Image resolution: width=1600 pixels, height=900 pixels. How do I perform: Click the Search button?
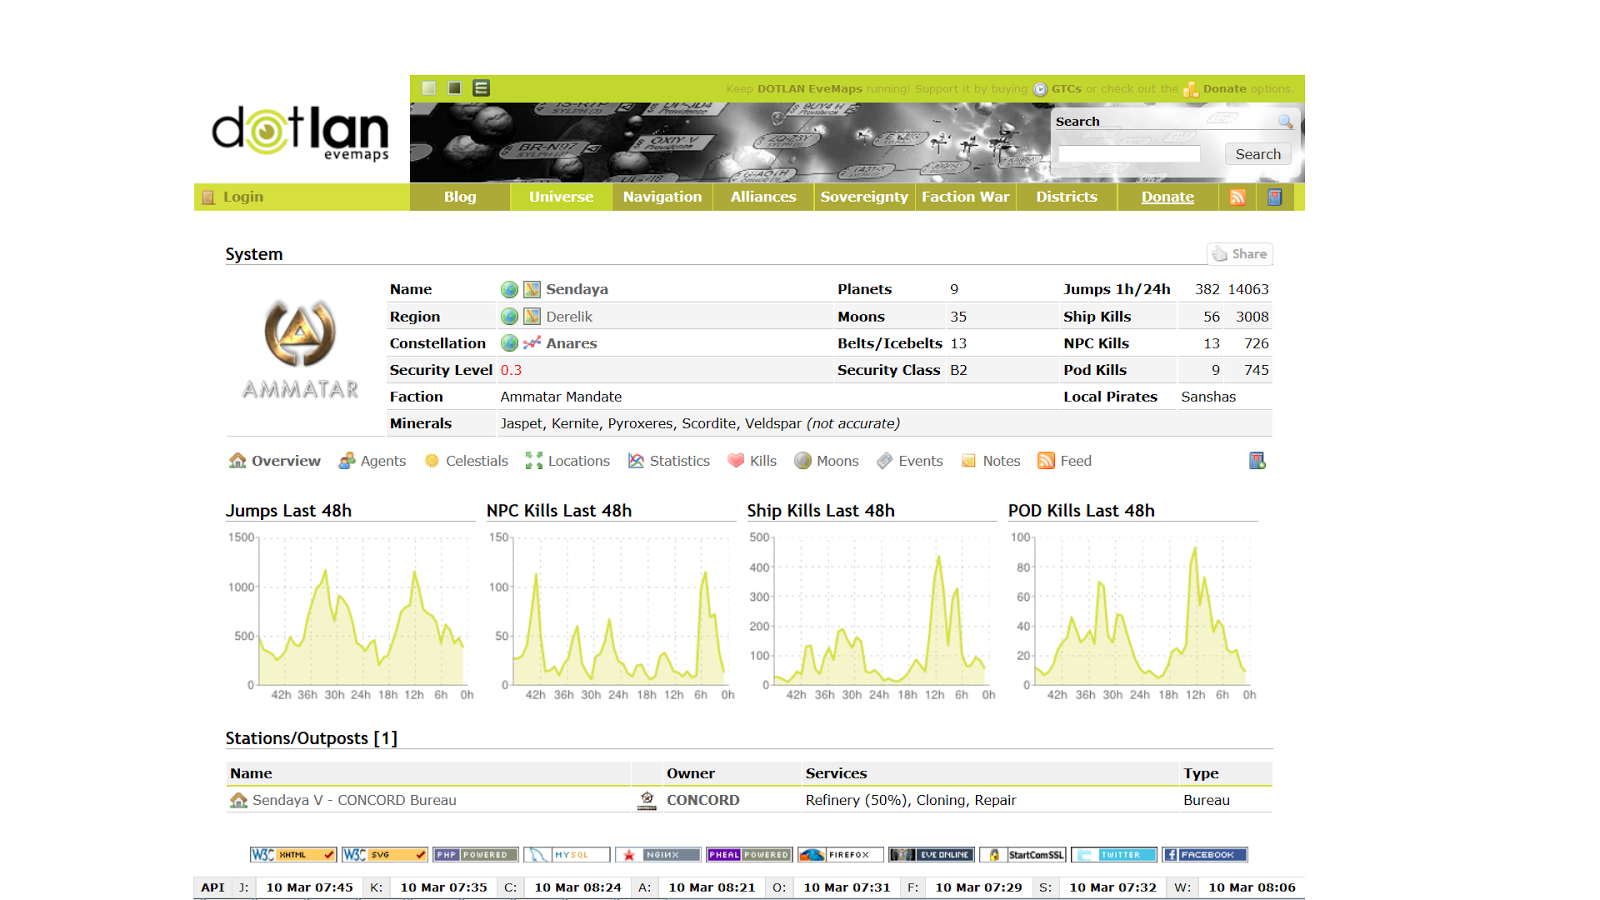(x=1258, y=154)
